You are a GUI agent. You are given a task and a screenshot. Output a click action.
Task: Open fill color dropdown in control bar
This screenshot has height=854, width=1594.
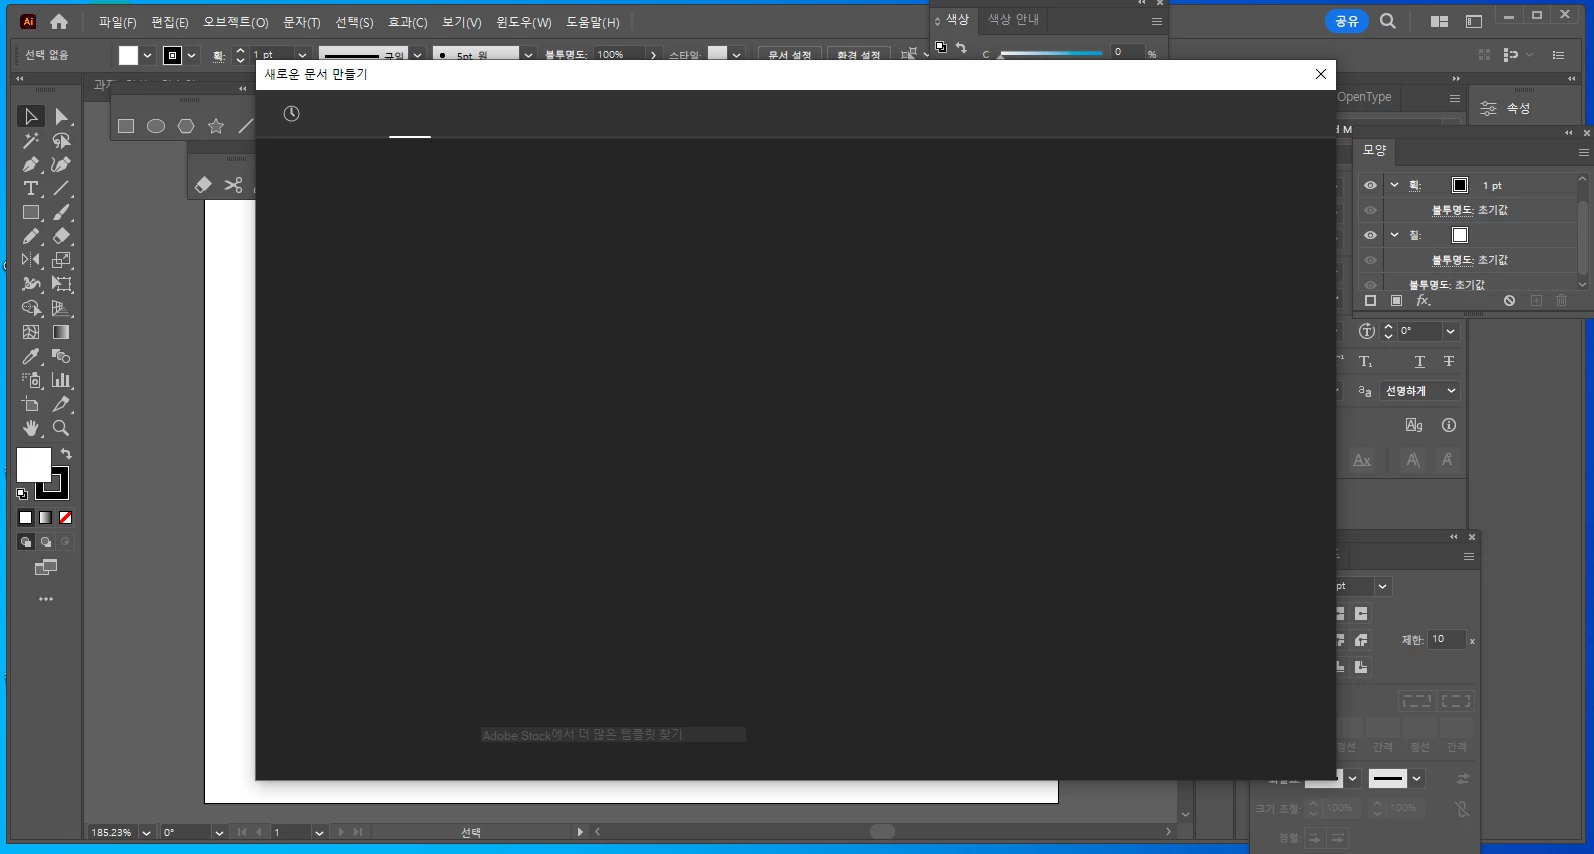tap(147, 56)
